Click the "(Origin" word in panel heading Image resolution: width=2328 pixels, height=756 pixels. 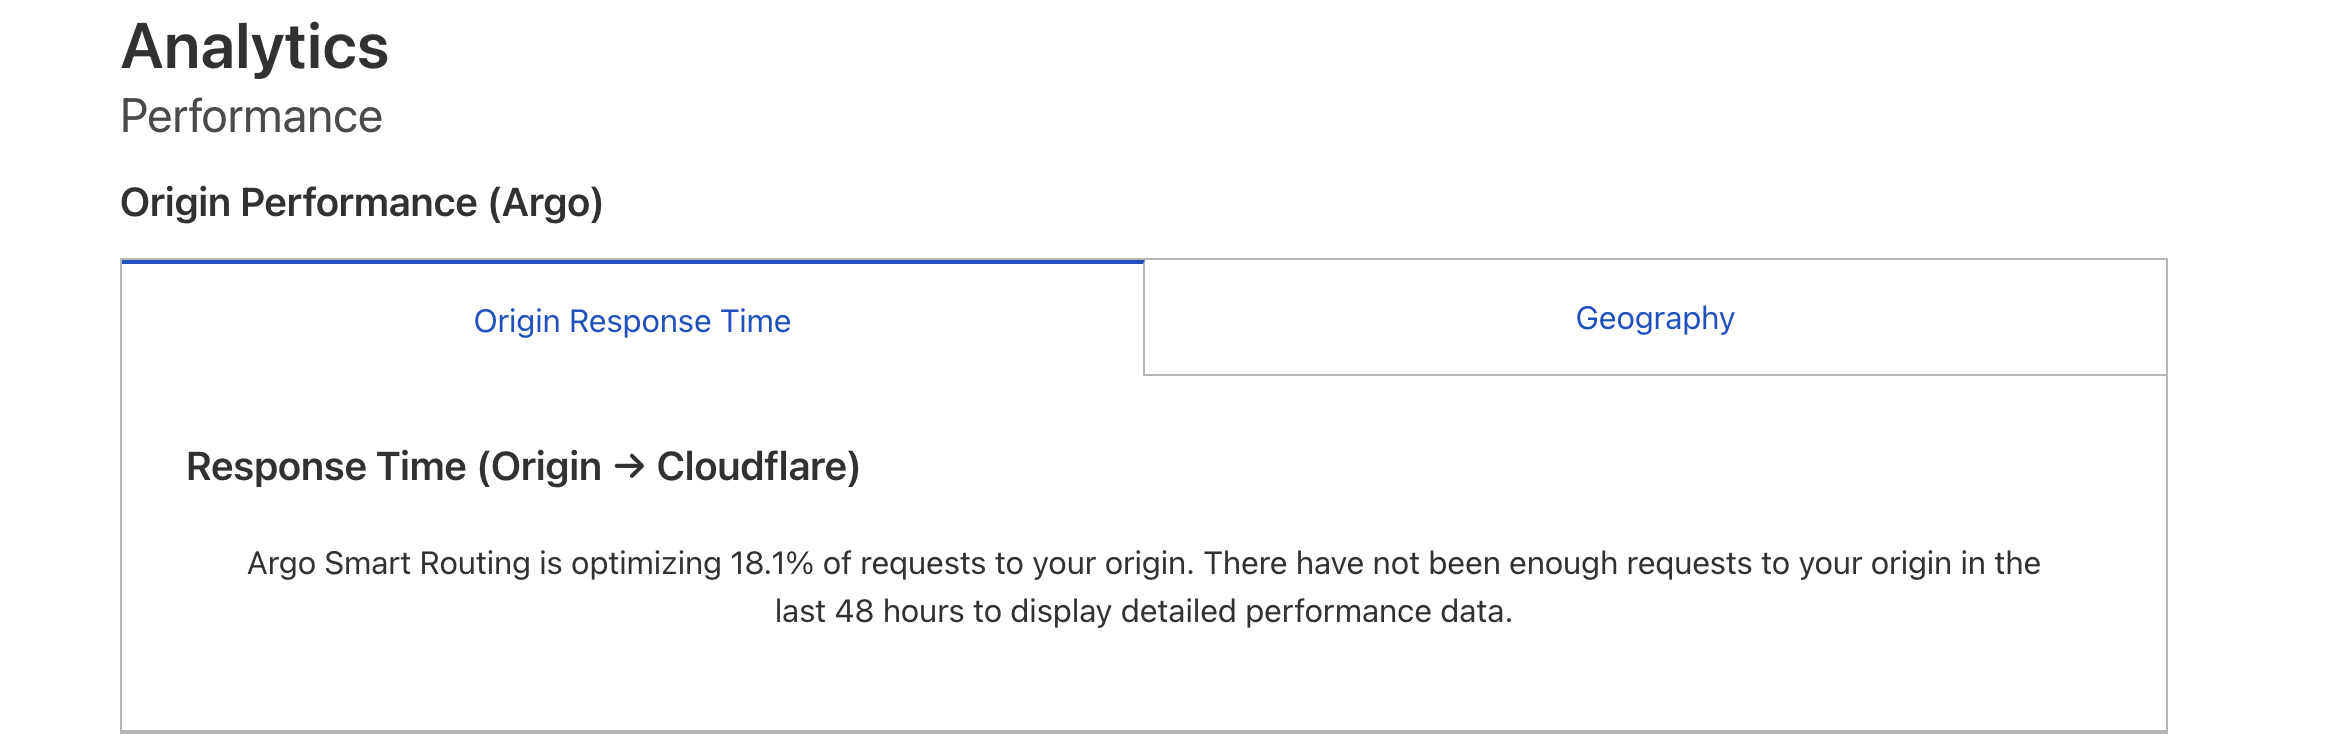pyautogui.click(x=539, y=466)
